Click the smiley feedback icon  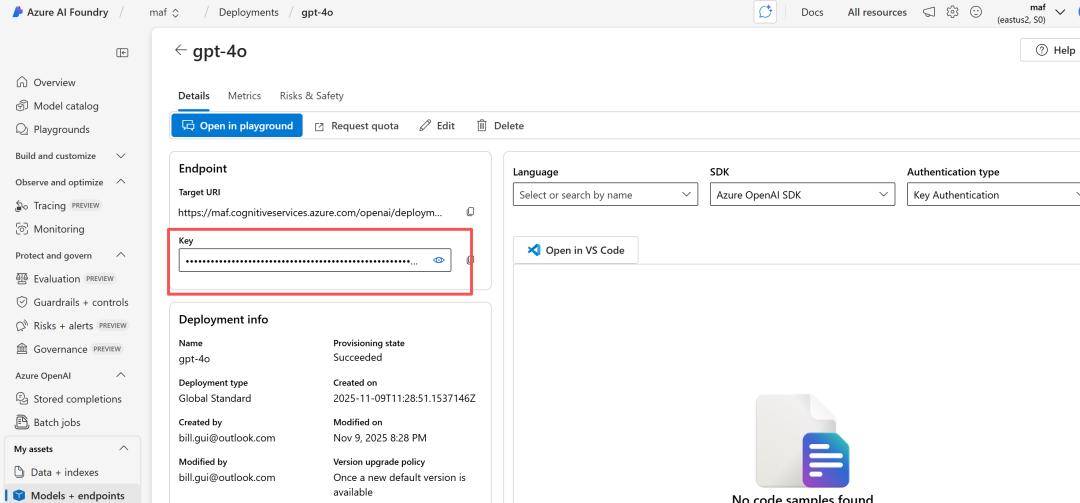click(x=976, y=12)
